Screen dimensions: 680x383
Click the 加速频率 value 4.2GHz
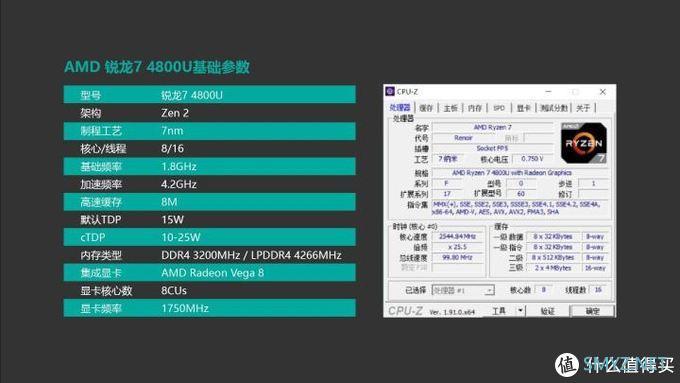click(179, 184)
